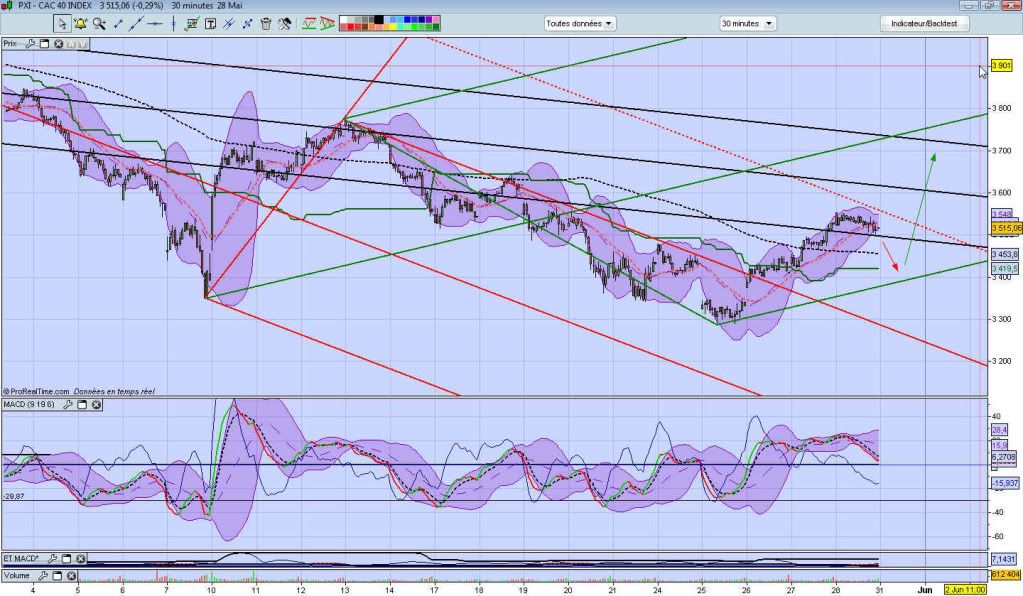Open the alert bell tool

pyautogui.click(x=80, y=23)
